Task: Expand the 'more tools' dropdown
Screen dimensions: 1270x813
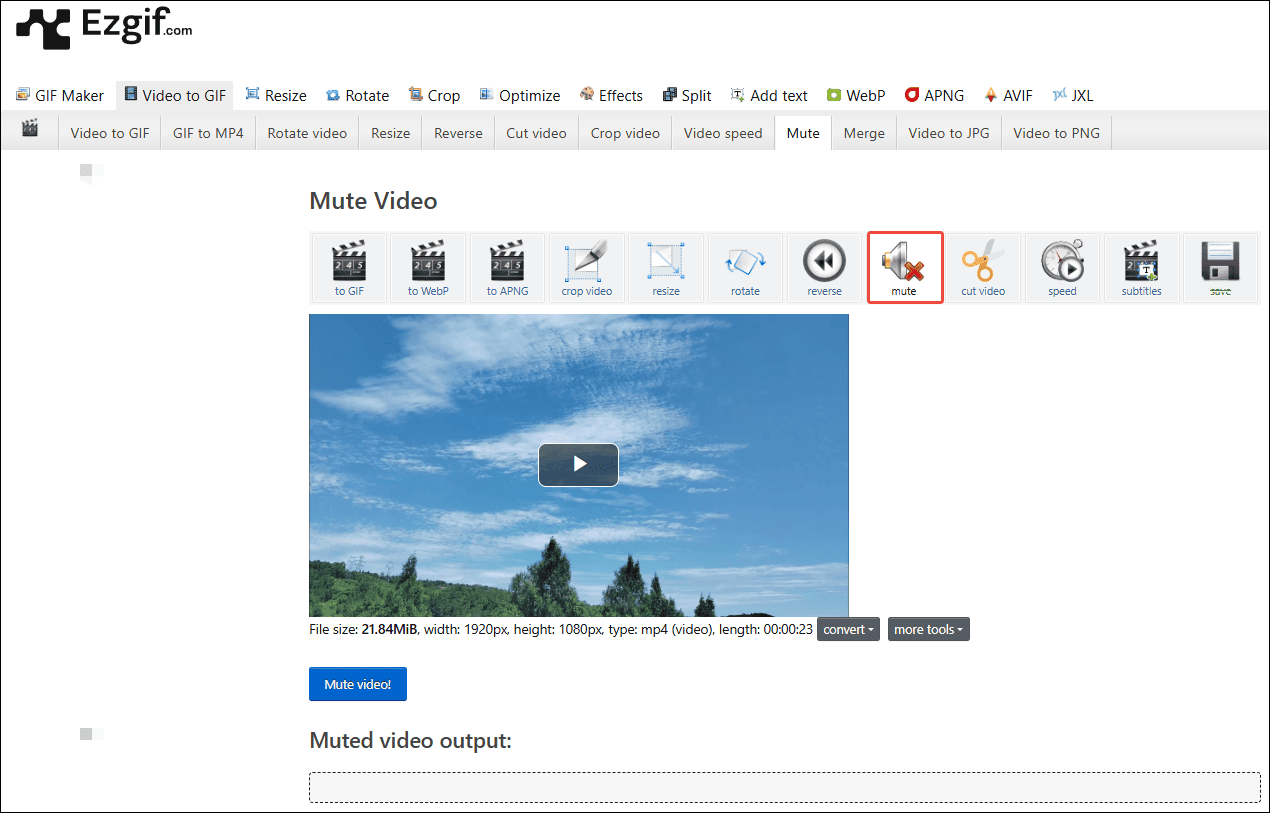Action: [x=928, y=629]
